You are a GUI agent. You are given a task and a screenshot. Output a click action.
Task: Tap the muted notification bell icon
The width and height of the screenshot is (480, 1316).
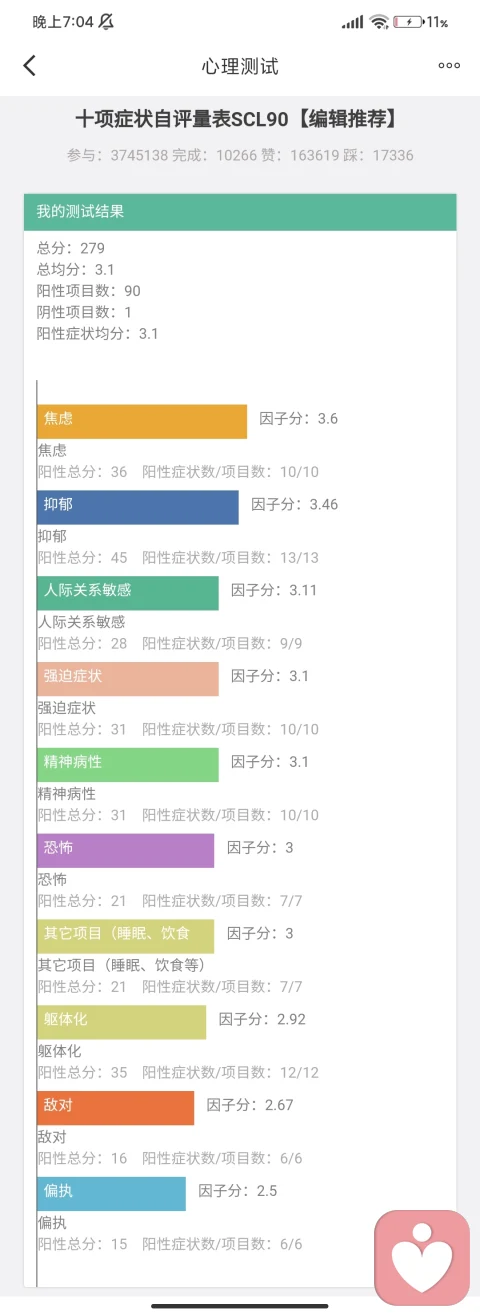point(106,21)
